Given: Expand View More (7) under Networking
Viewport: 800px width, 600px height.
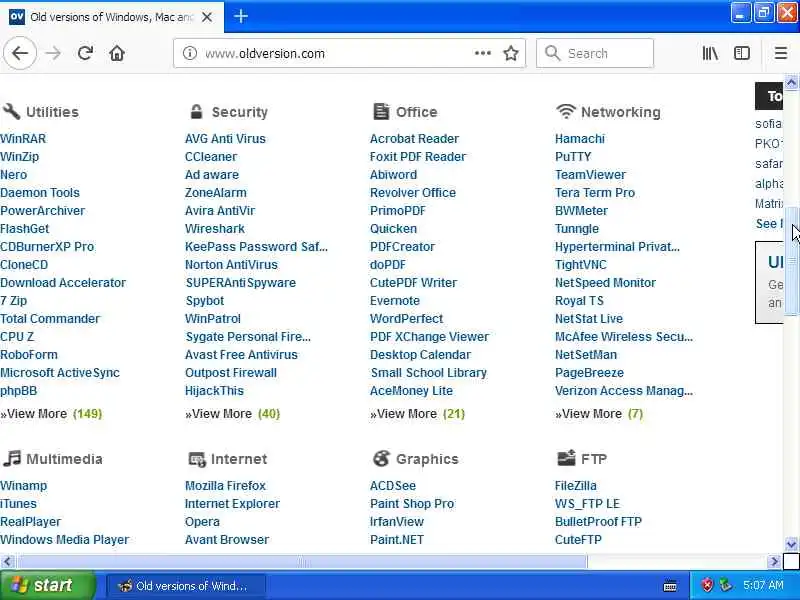Looking at the screenshot, I should (599, 413).
